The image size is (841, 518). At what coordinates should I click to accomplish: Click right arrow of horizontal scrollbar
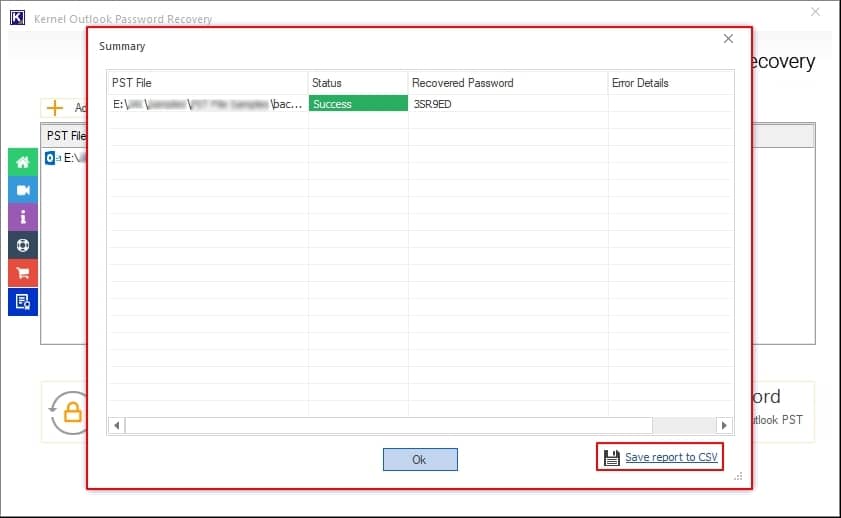724,425
